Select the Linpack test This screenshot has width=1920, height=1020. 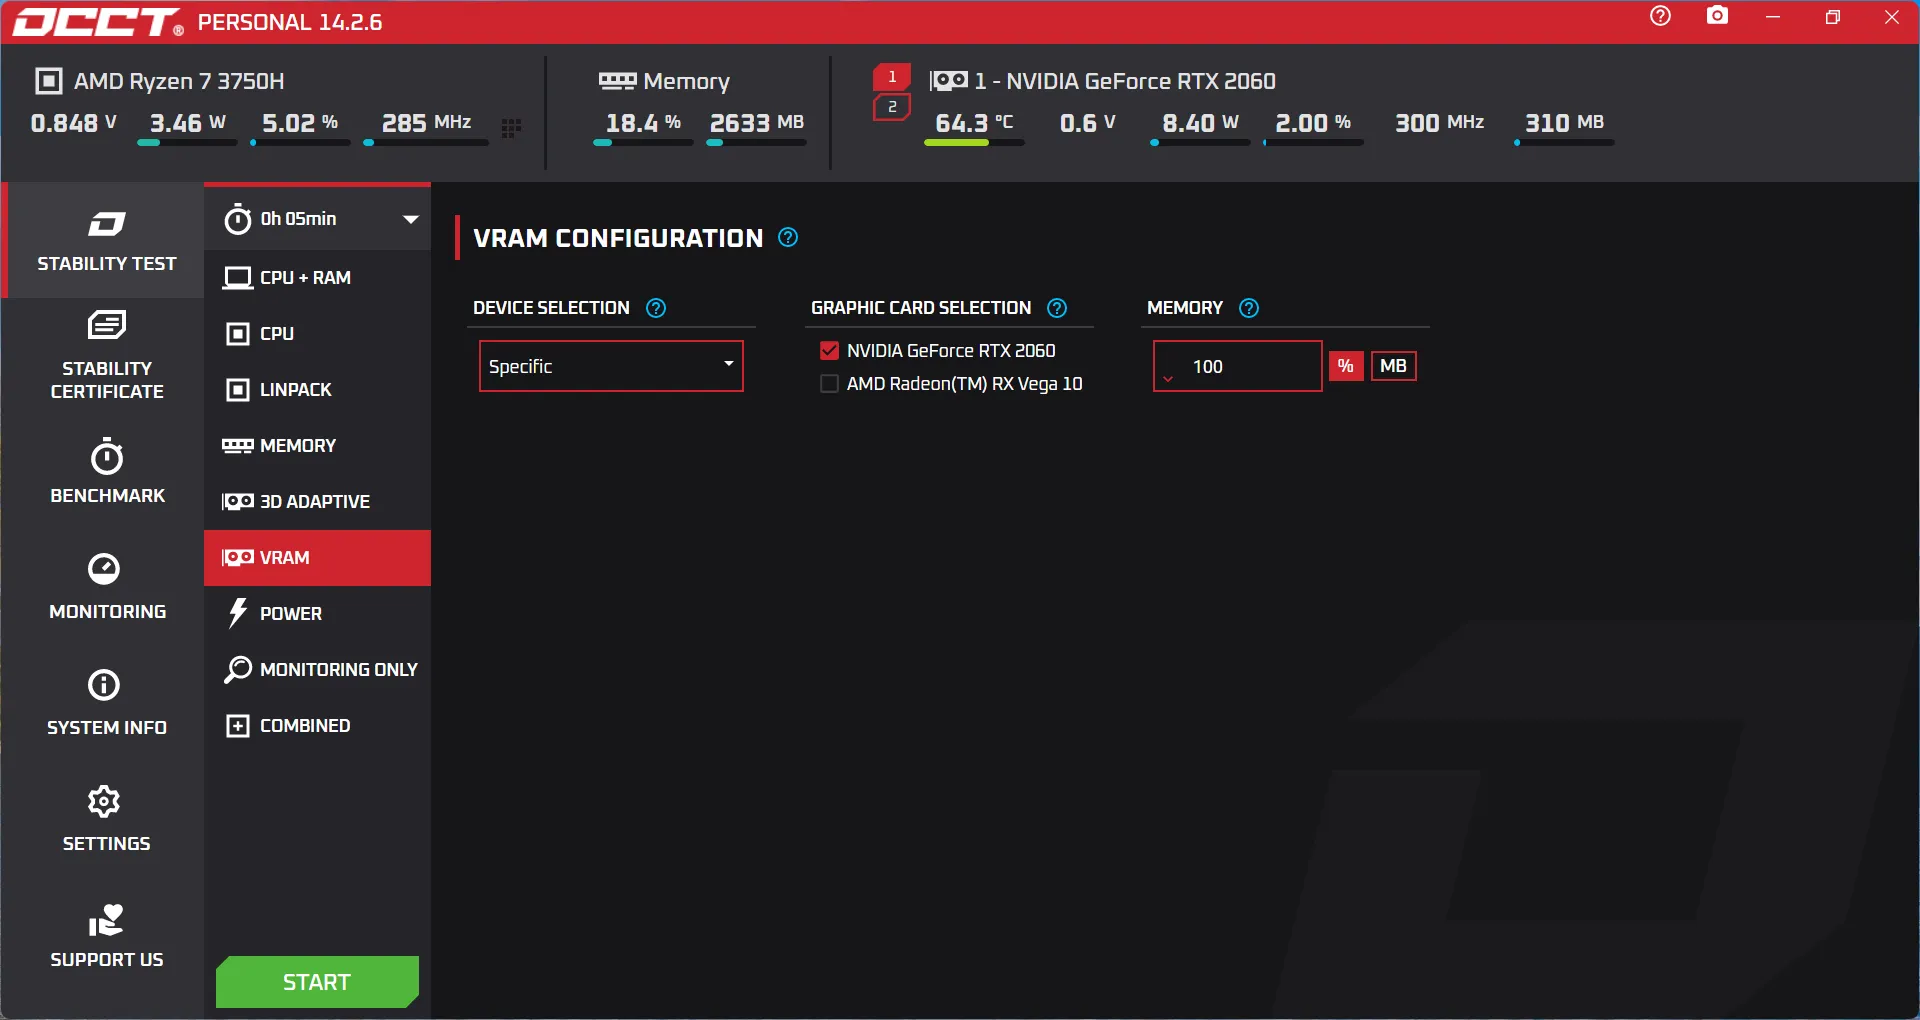[x=295, y=390]
